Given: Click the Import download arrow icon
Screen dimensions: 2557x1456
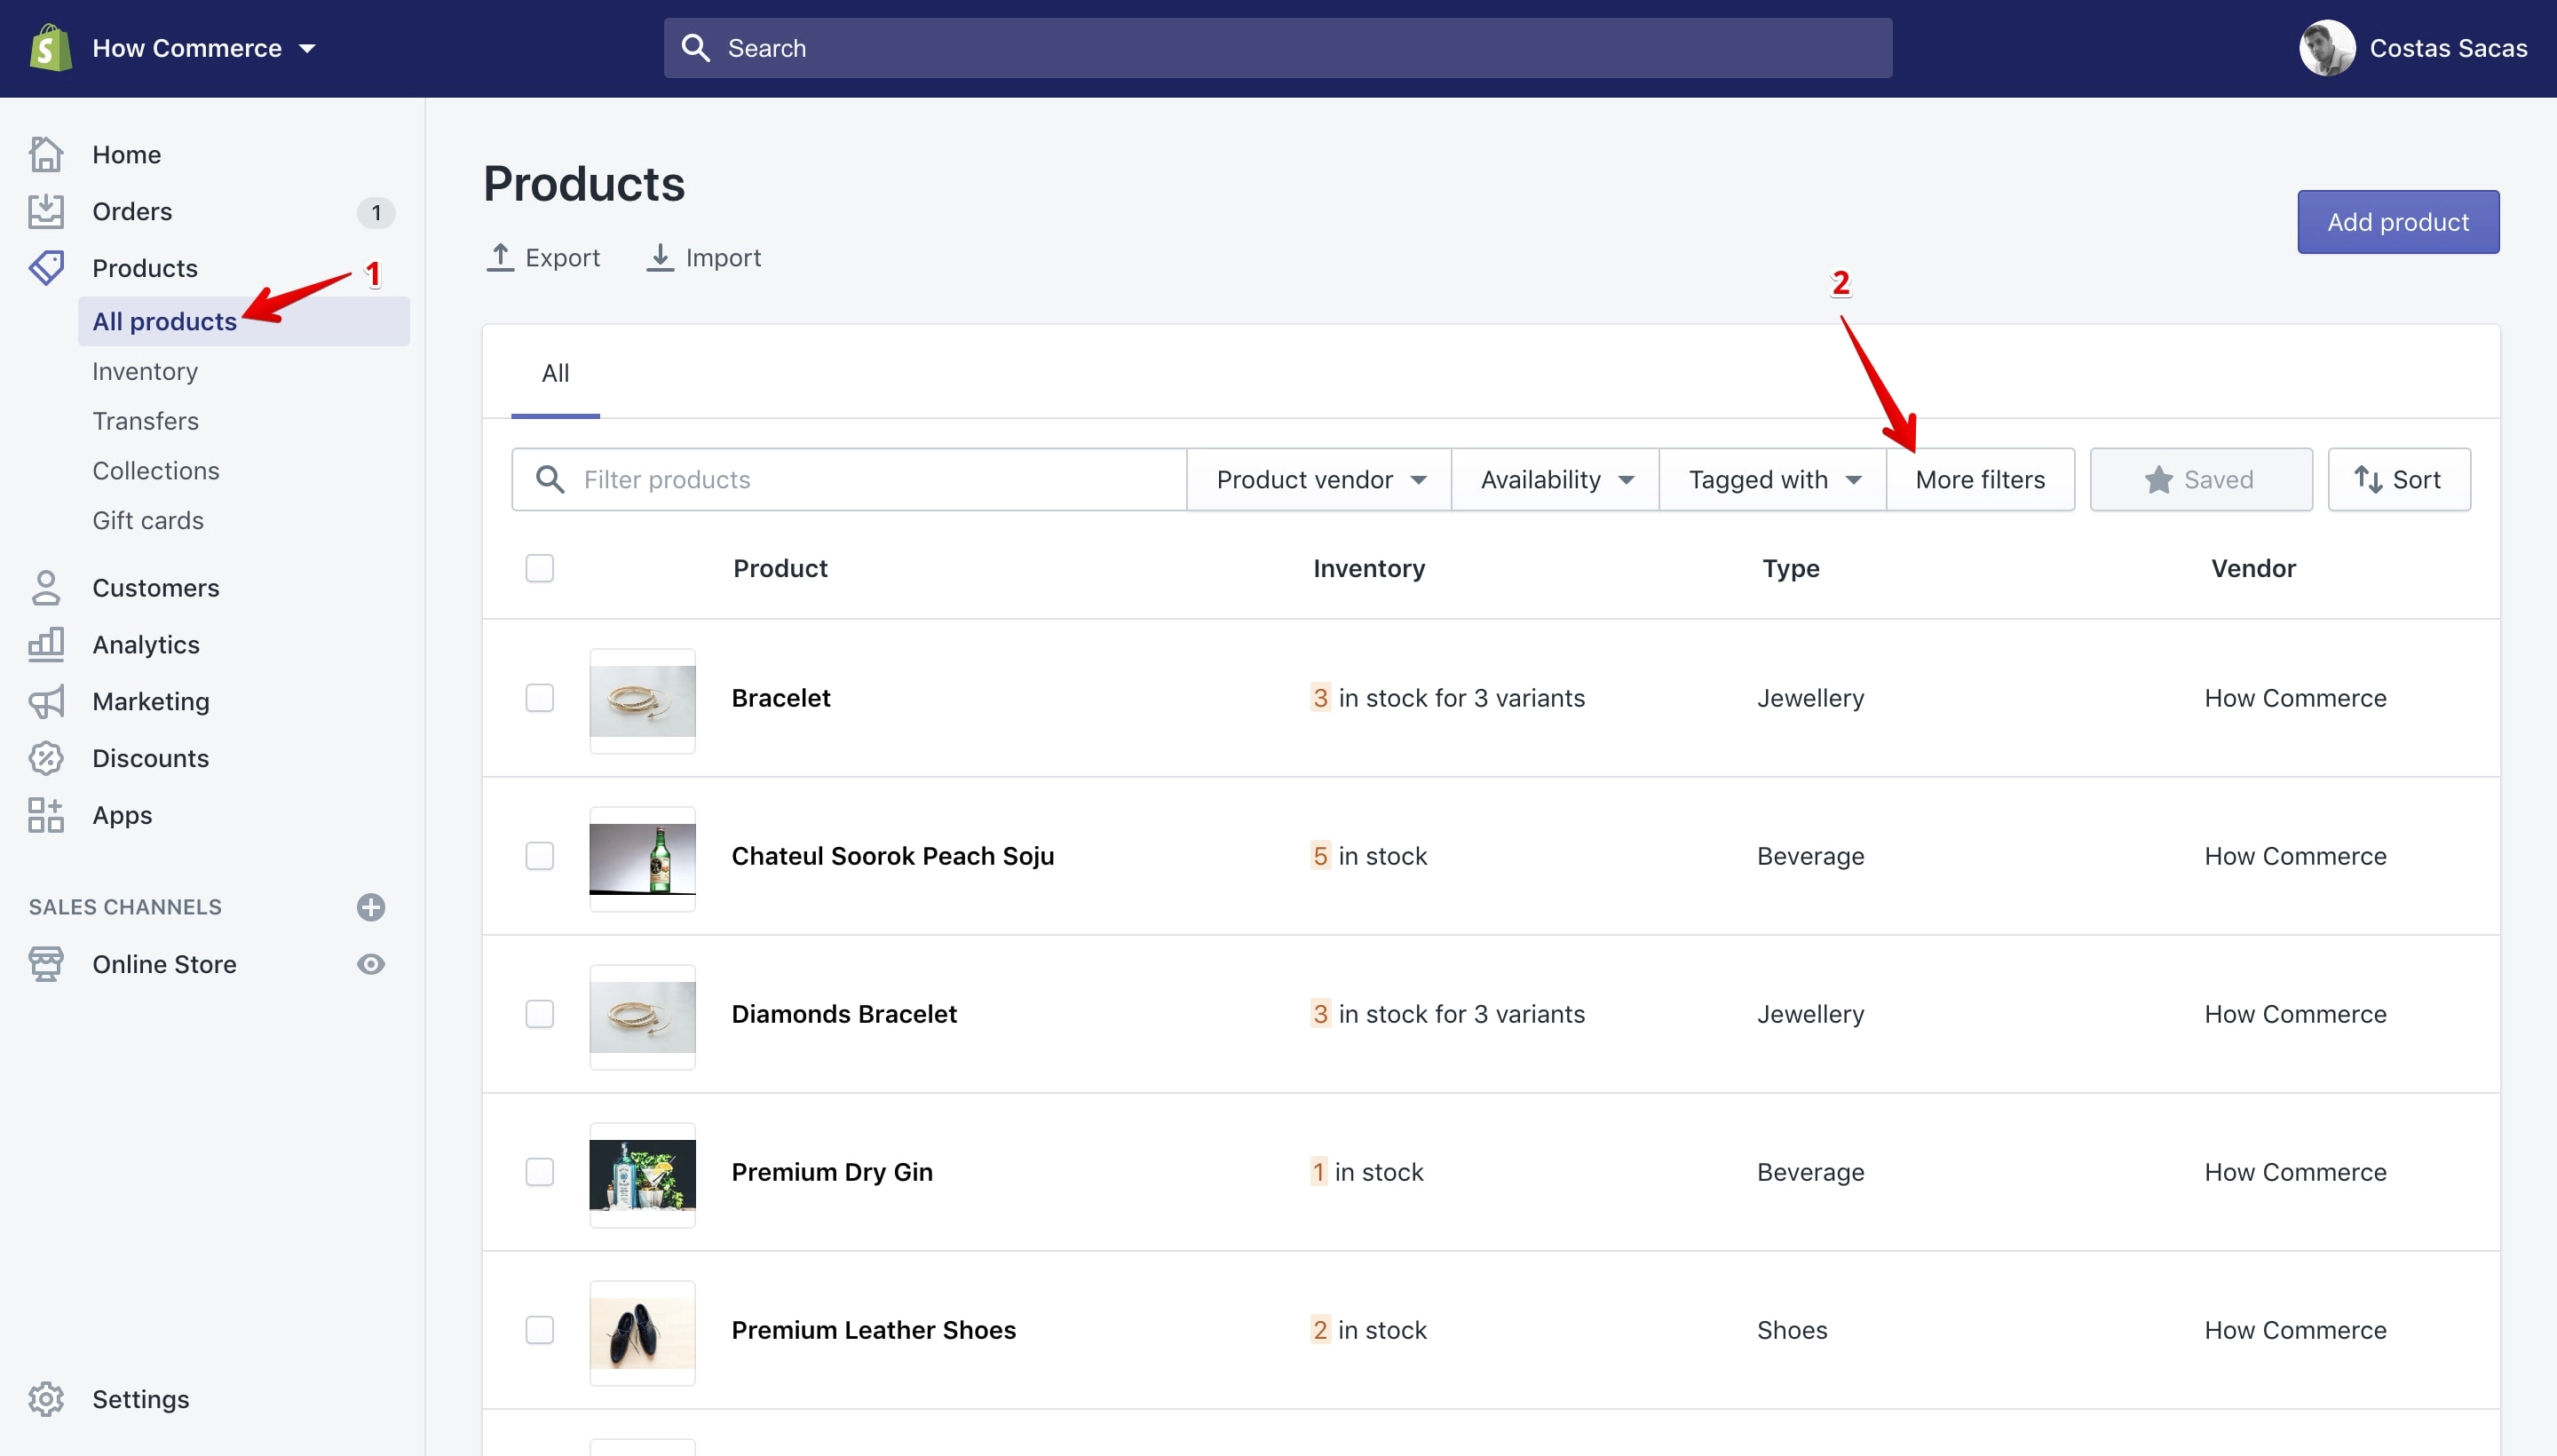Looking at the screenshot, I should [660, 257].
